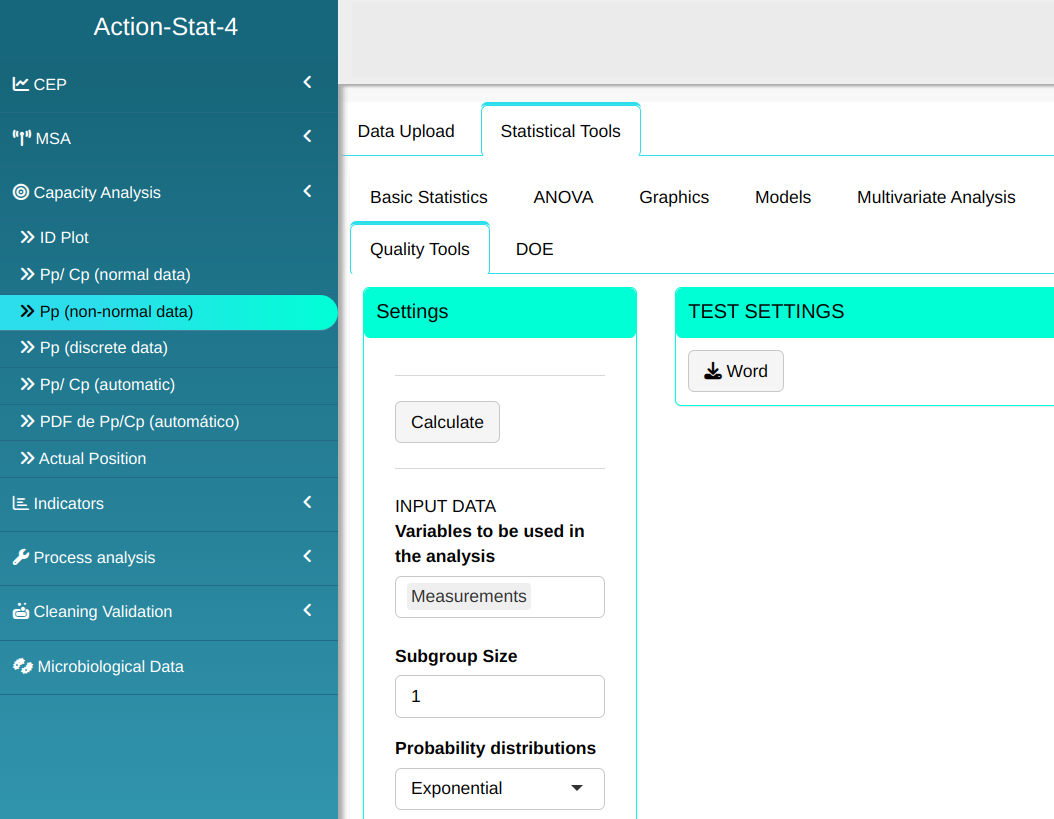Collapse the Capacity Analysis section chevron
The image size is (1054, 819).
pos(307,191)
